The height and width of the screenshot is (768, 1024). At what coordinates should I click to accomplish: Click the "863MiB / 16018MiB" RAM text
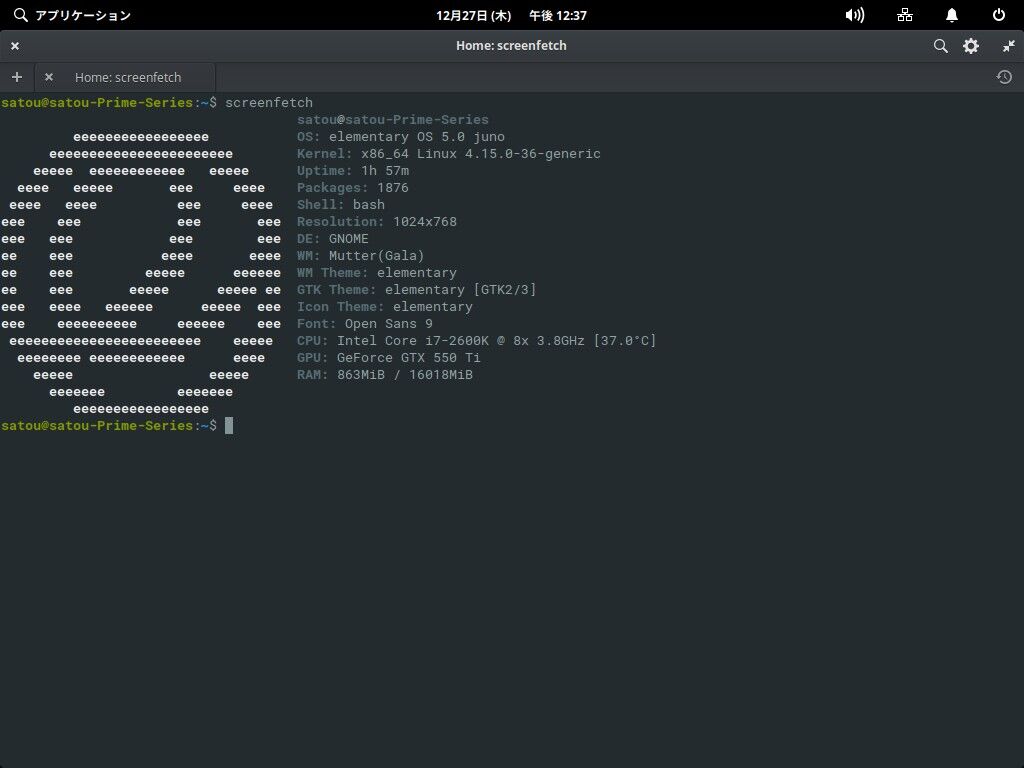click(x=405, y=374)
